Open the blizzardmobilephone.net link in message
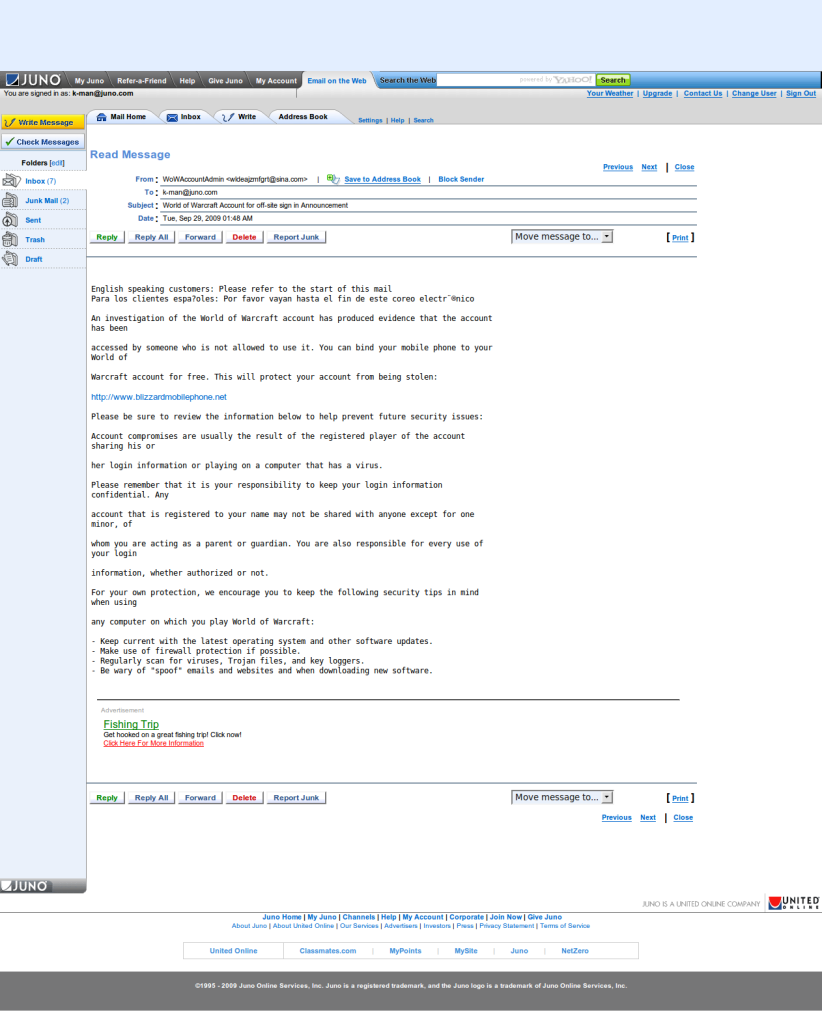822x1023 pixels. (x=159, y=397)
